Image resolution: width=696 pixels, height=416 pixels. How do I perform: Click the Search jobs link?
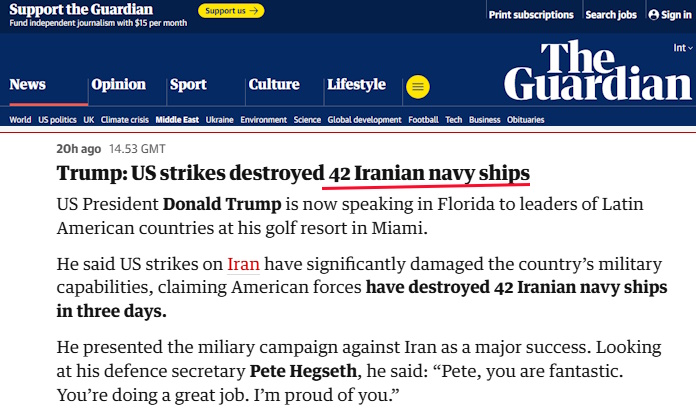pyautogui.click(x=610, y=15)
